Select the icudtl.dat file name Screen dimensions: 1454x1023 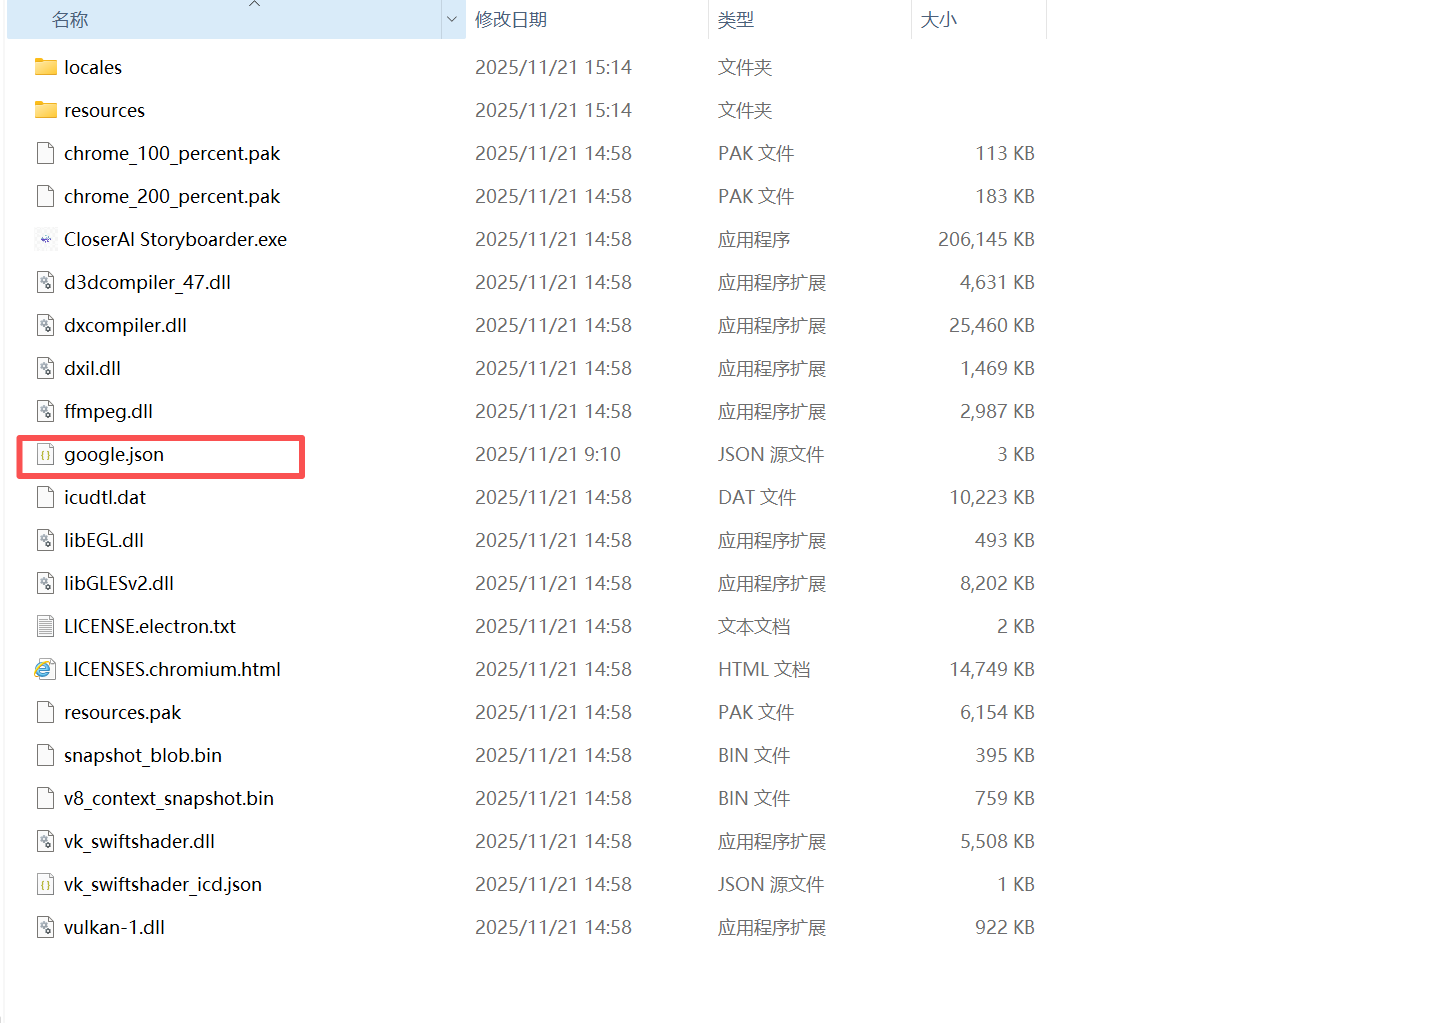click(105, 497)
